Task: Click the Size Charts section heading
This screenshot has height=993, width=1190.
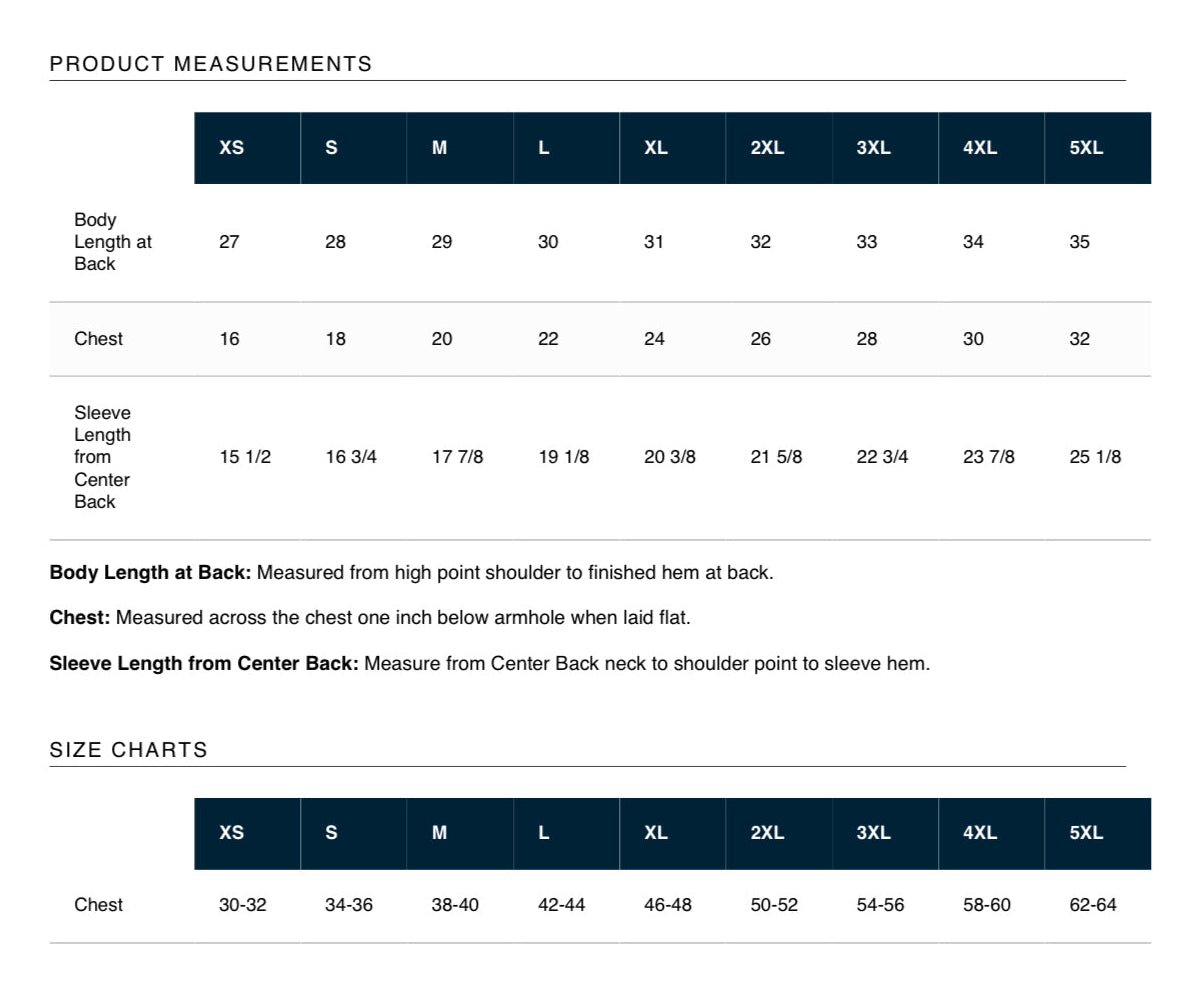Action: pyautogui.click(x=129, y=750)
